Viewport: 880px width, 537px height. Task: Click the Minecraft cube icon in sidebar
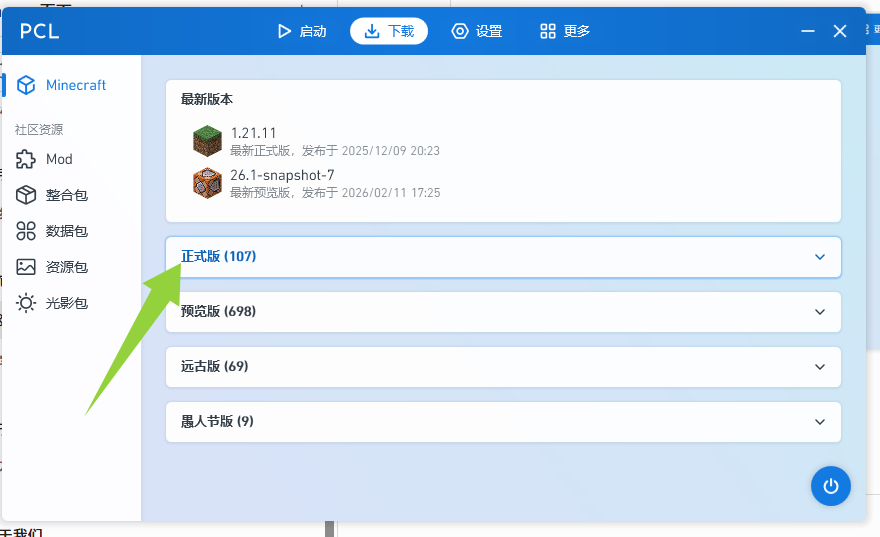tap(26, 85)
